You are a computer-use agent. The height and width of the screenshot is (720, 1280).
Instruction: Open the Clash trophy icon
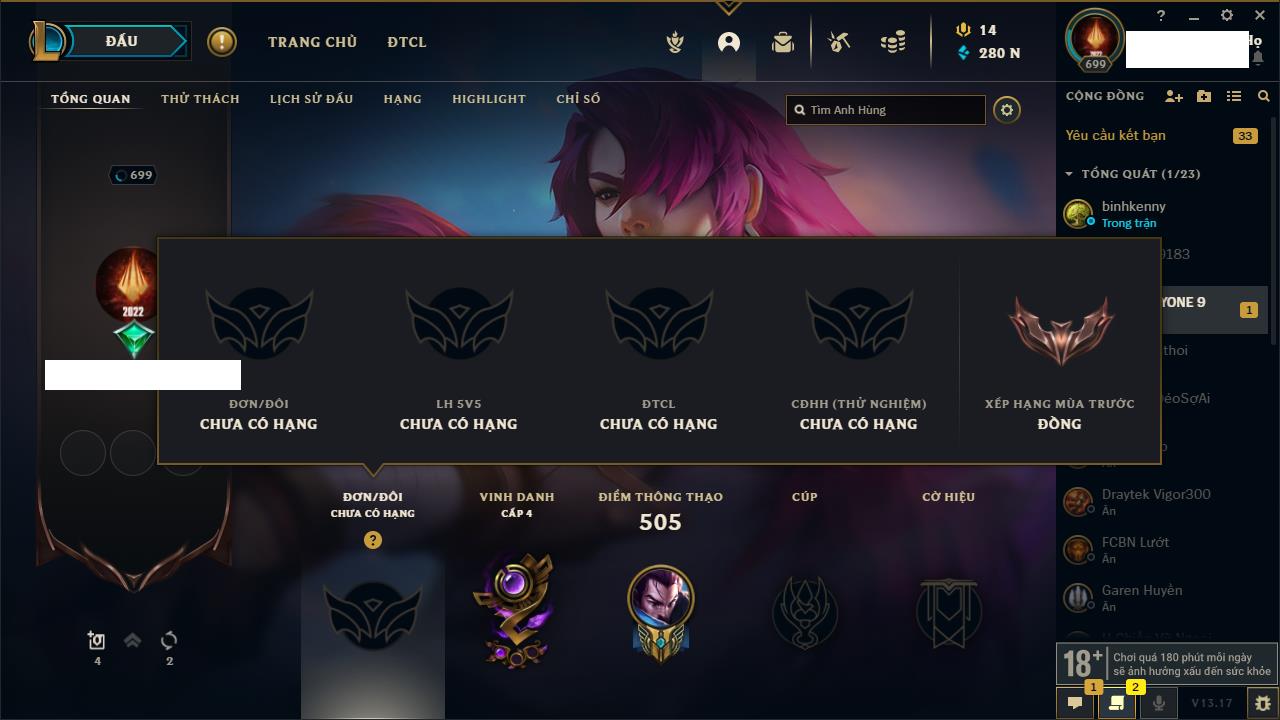coord(675,42)
